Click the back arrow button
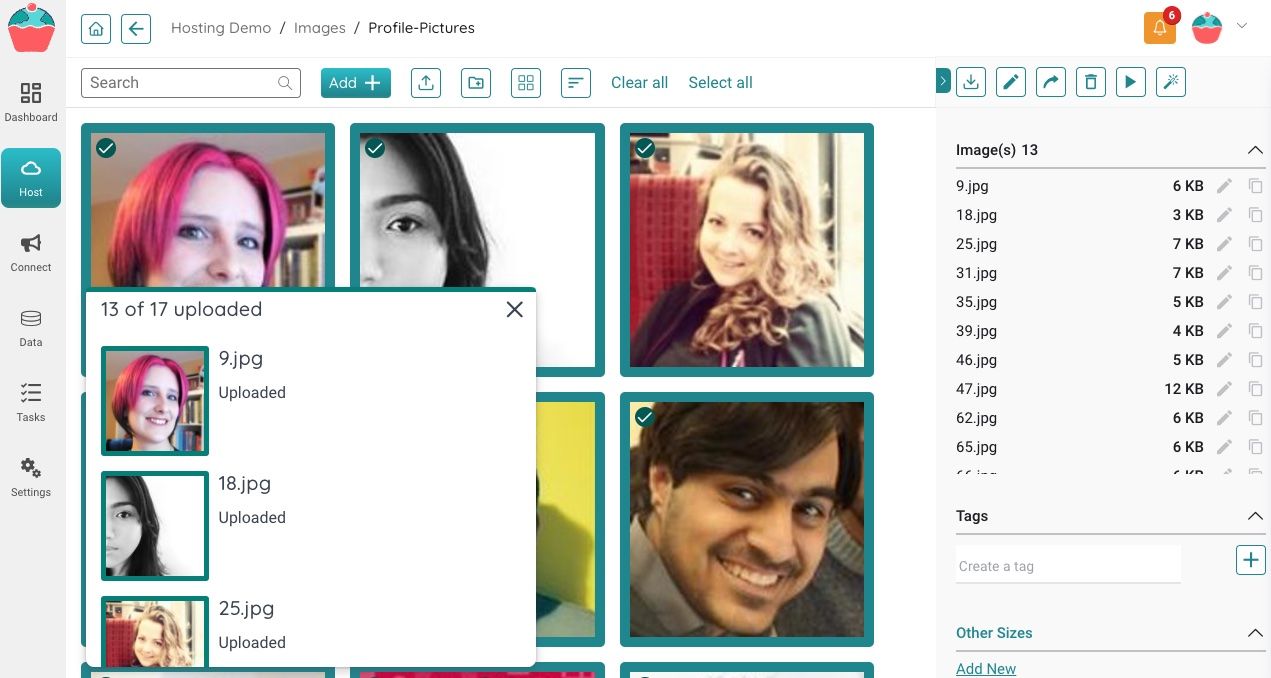This screenshot has height=678, width=1271. click(136, 29)
